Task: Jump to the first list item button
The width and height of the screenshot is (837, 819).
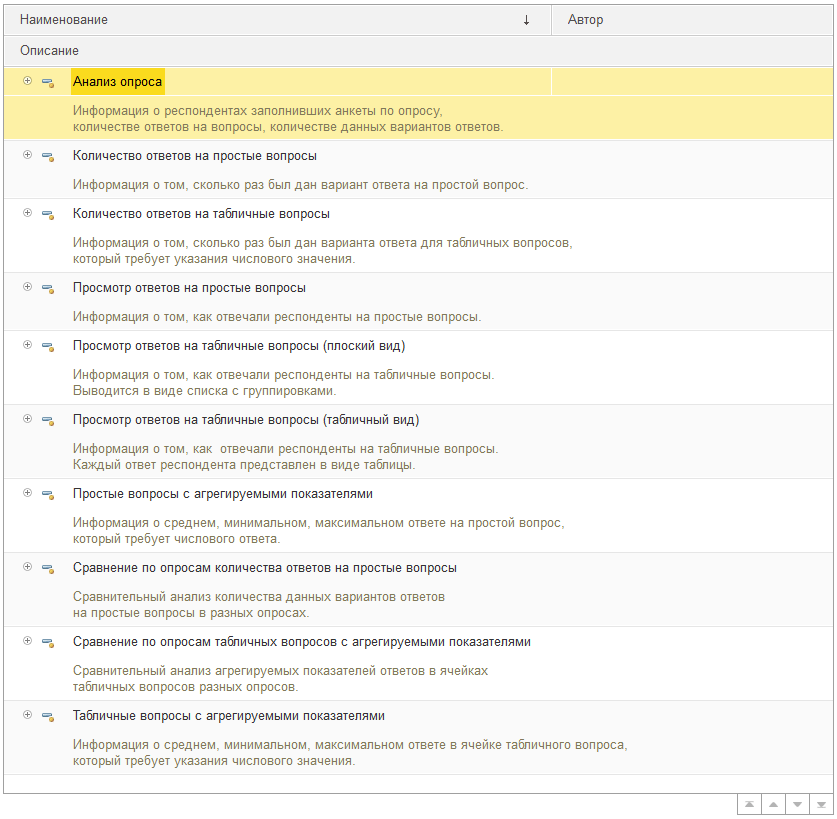Action: point(748,804)
